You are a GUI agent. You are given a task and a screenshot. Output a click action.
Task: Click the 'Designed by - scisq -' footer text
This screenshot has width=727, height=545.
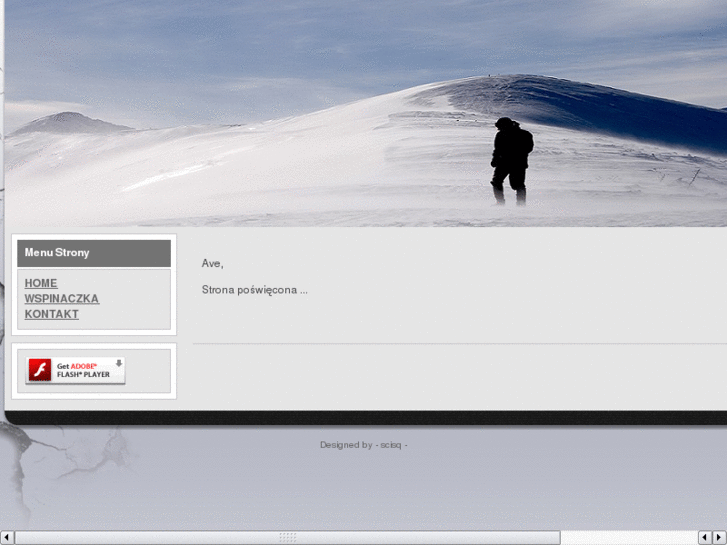click(x=364, y=445)
